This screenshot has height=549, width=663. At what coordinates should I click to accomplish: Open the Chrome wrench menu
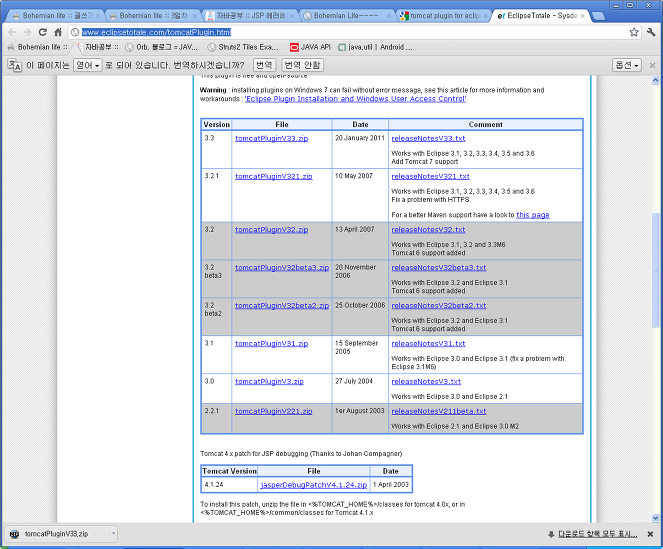[651, 32]
